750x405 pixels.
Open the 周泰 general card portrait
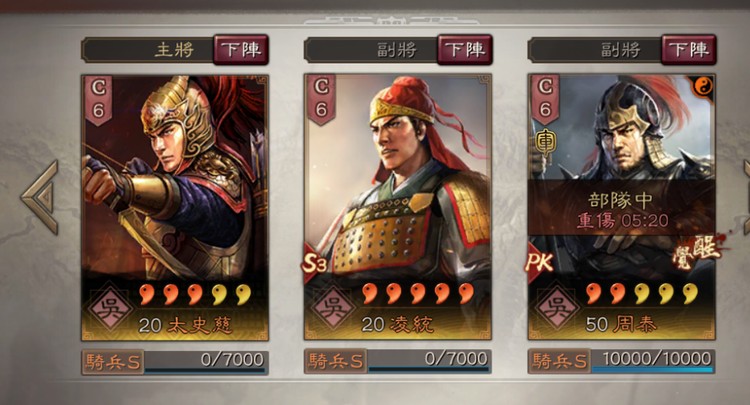pyautogui.click(x=622, y=207)
